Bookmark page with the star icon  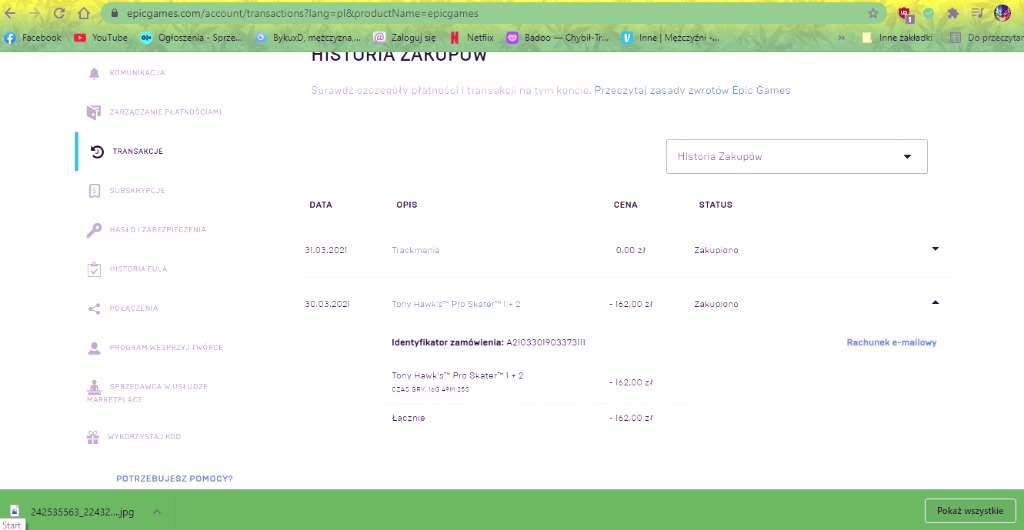(x=872, y=13)
